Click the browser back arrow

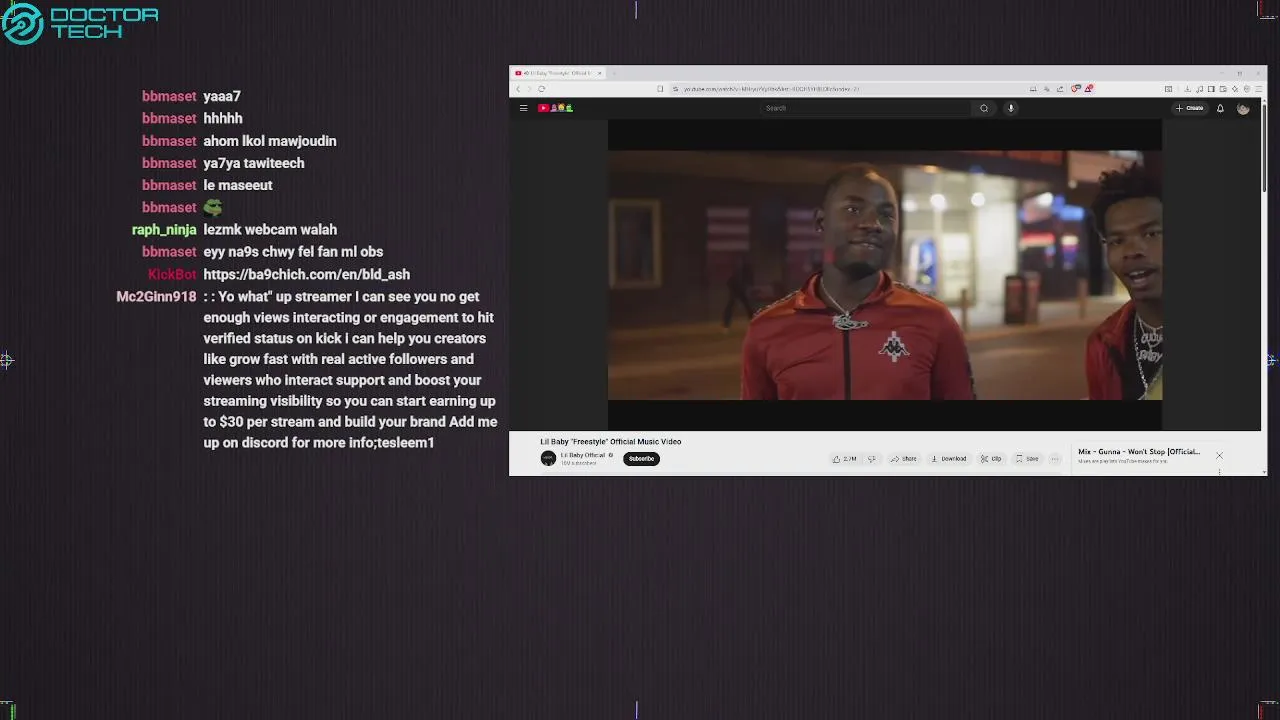pos(518,89)
